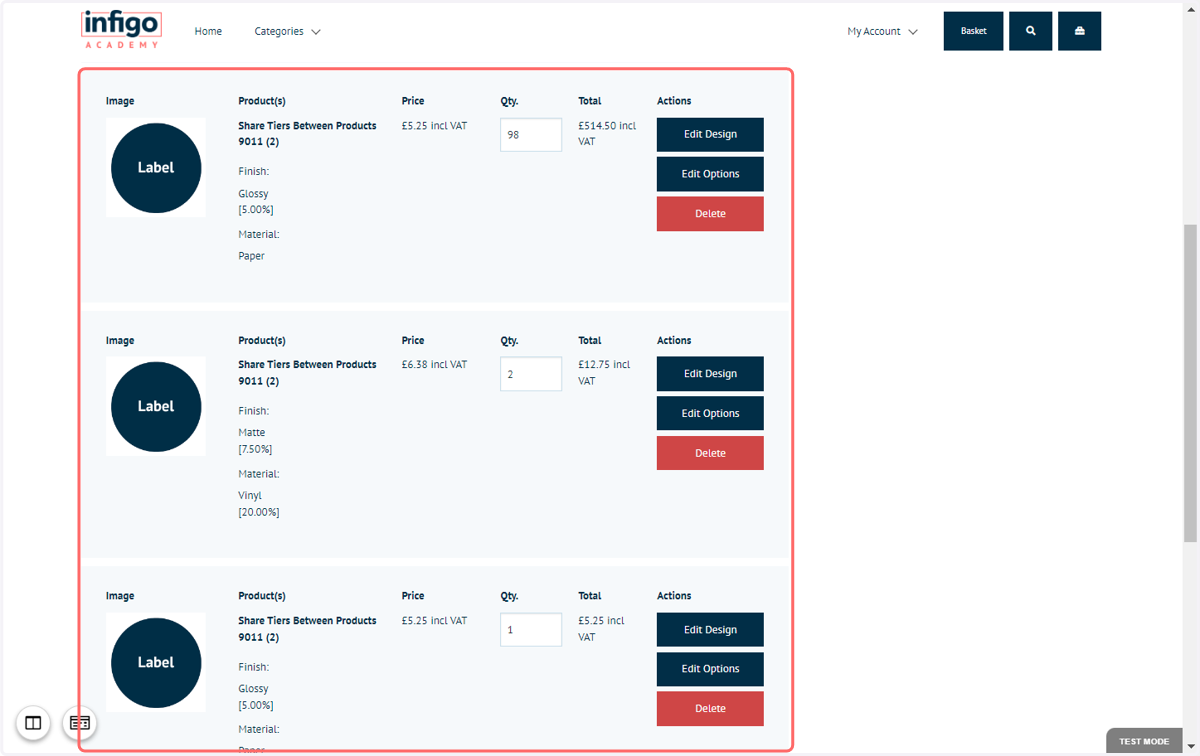Focus the quantity field showing 98
The width and height of the screenshot is (1200, 756).
(x=531, y=135)
